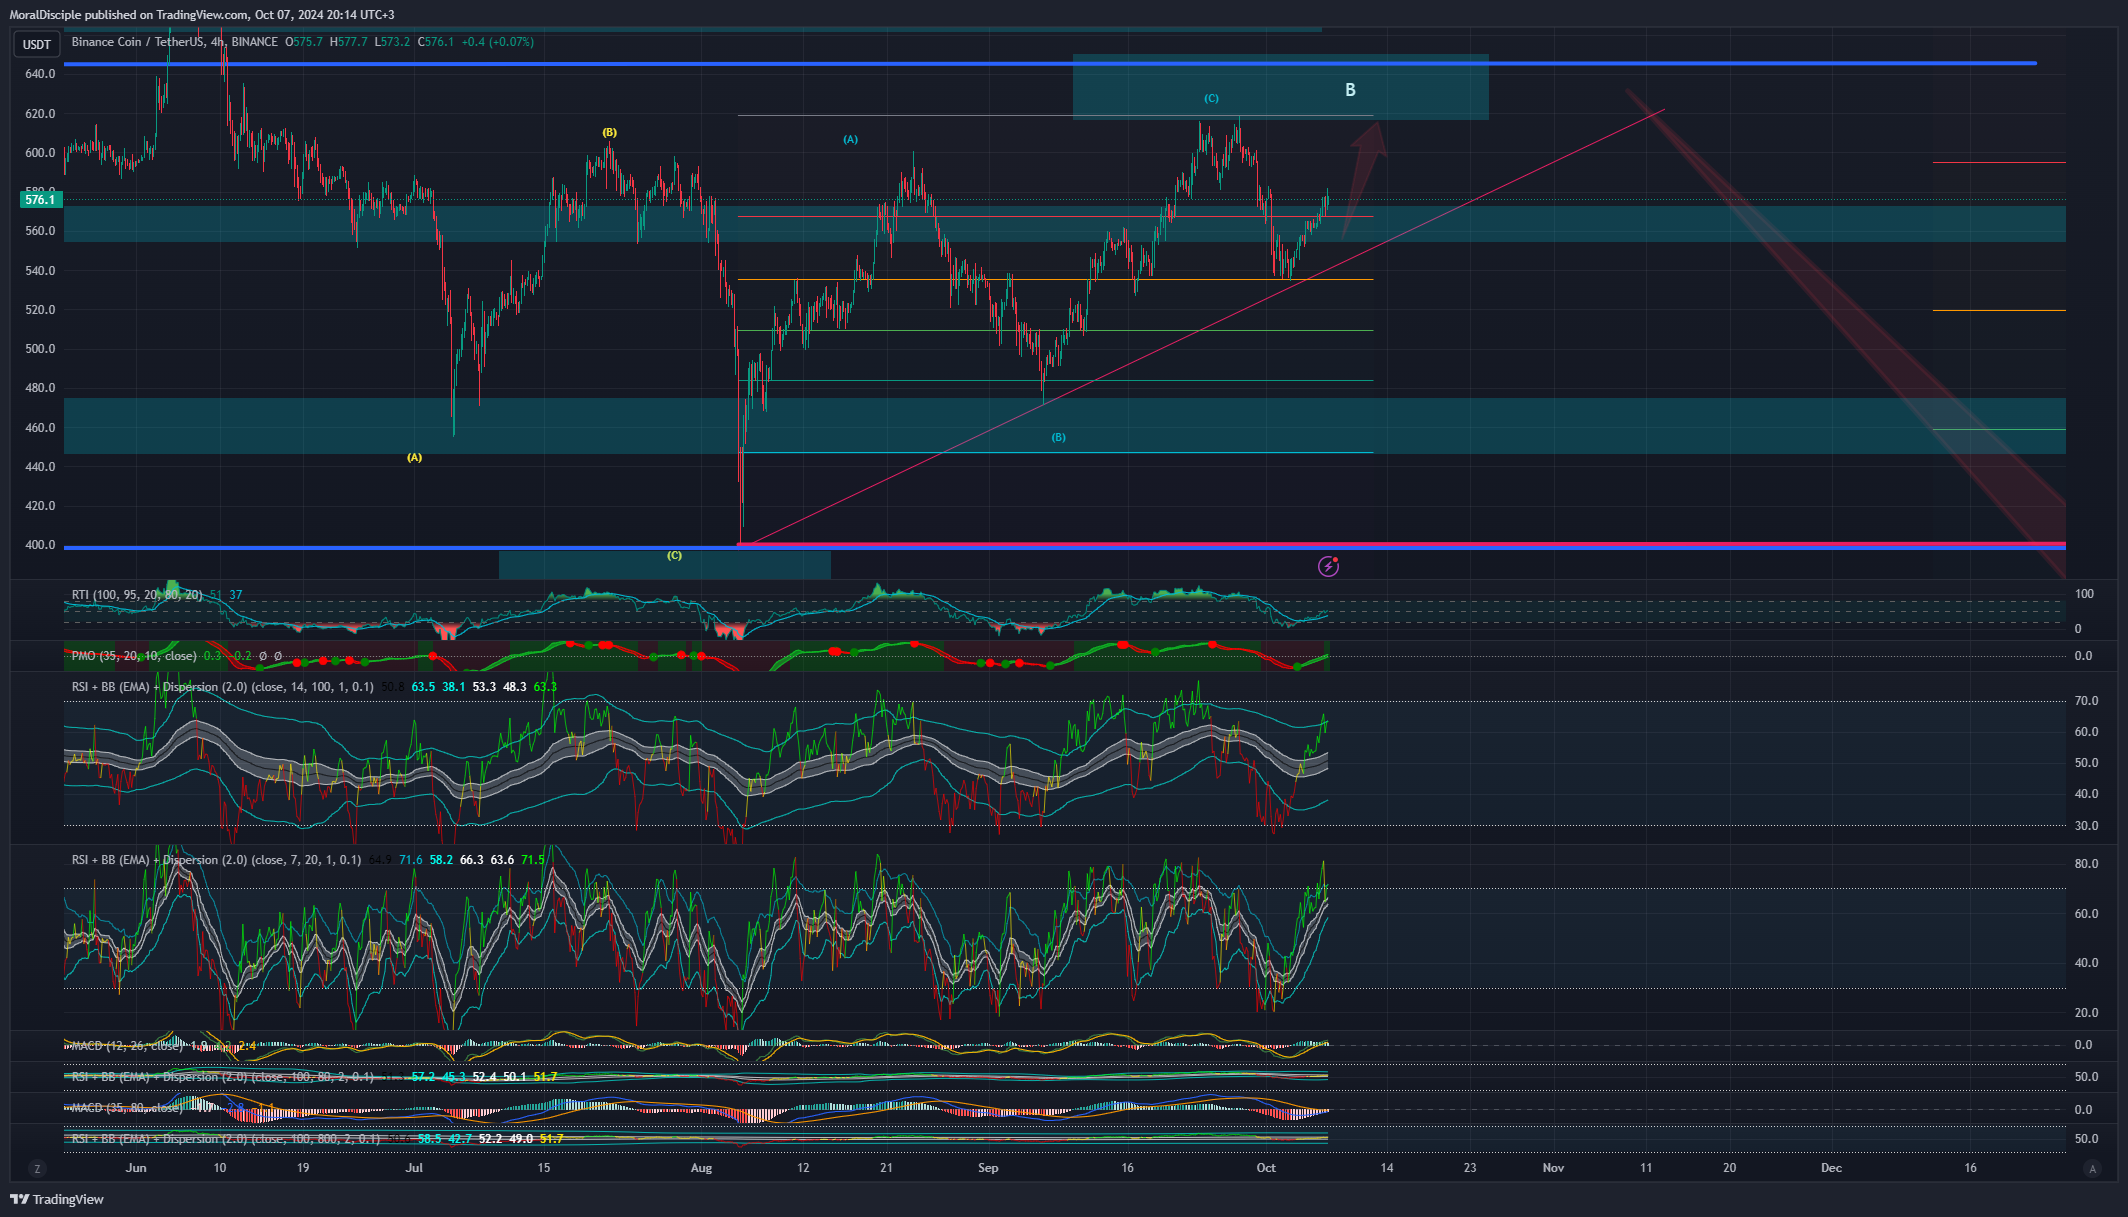The image size is (2128, 1217).
Task: Click the change value +0.4 (+0.07%)
Action: coord(498,42)
